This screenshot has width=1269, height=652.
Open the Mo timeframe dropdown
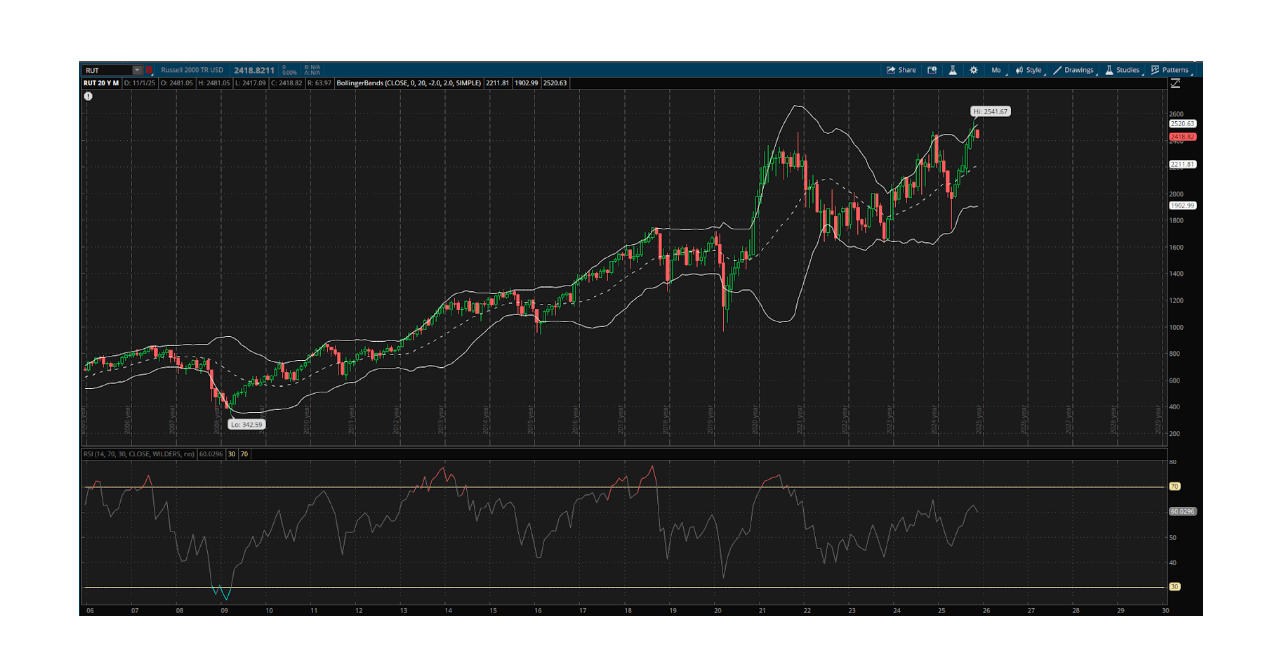coord(996,70)
